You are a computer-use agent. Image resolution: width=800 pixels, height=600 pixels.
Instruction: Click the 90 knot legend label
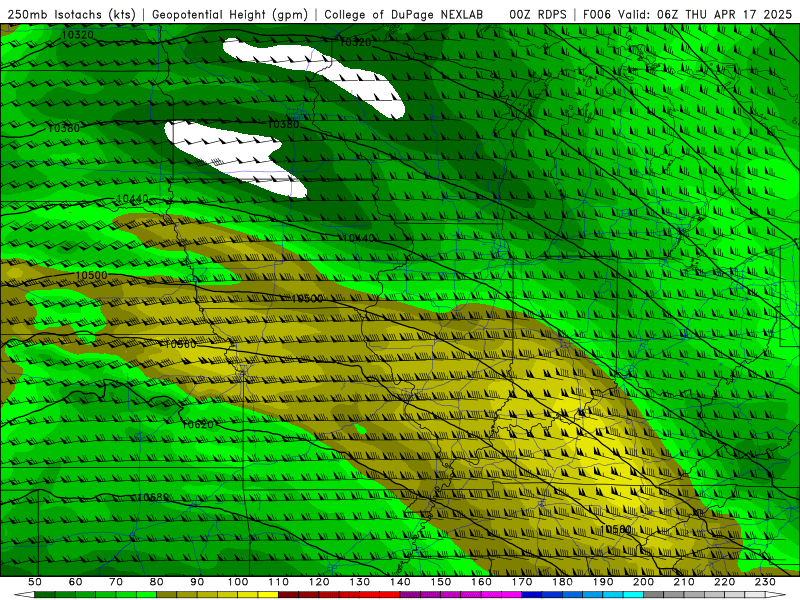pos(197,582)
